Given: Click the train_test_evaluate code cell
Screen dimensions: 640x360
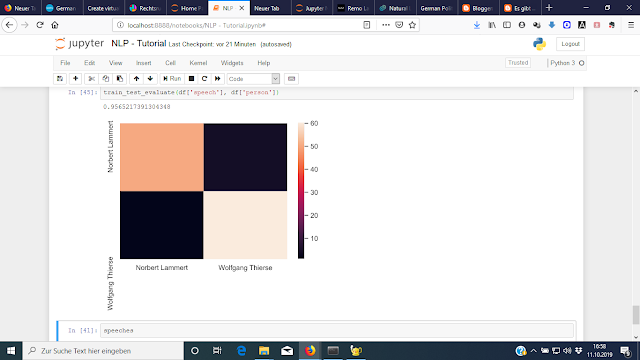Looking at the screenshot, I should pos(337,93).
